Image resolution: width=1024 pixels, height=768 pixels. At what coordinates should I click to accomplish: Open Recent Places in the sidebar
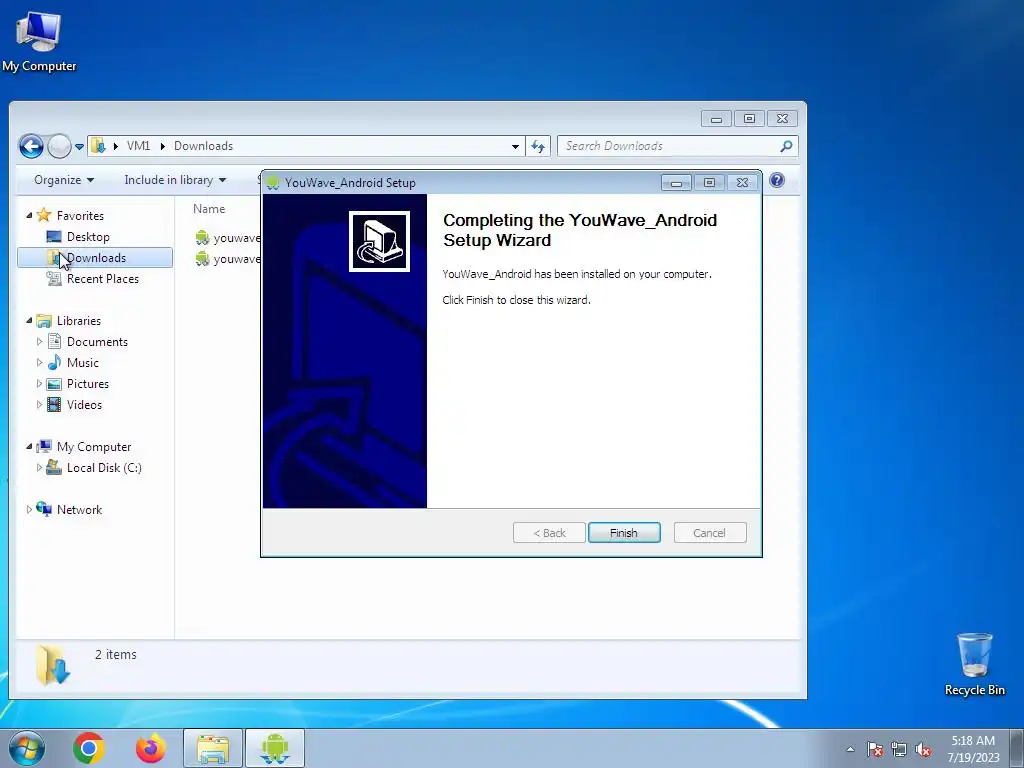coord(103,279)
